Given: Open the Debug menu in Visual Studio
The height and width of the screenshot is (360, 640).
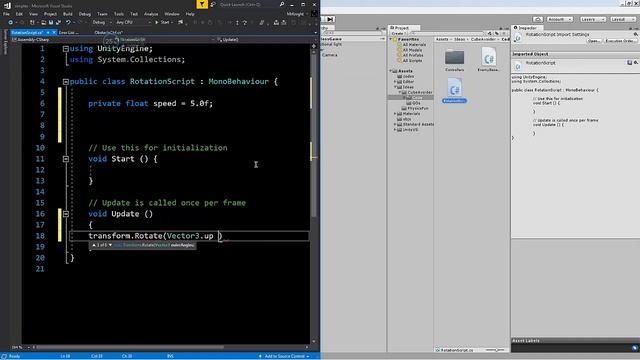Looking at the screenshot, I should (x=85, y=14).
